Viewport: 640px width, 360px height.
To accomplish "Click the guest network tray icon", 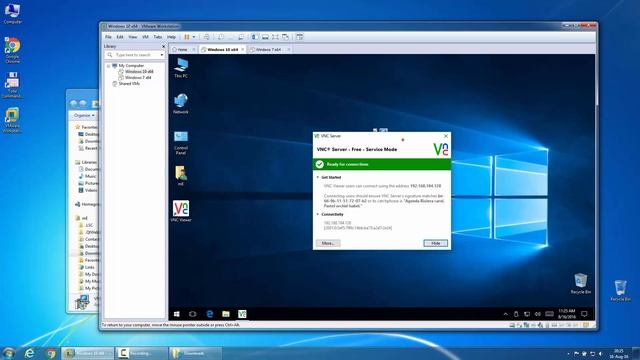I will click(x=527, y=314).
